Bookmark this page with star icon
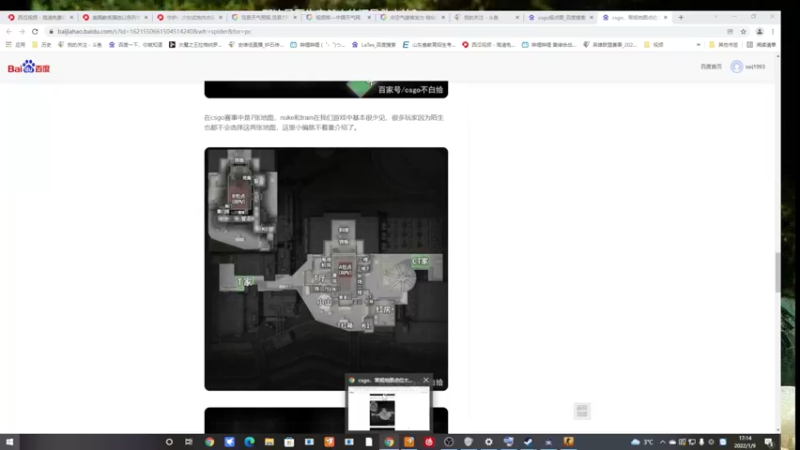 (743, 32)
